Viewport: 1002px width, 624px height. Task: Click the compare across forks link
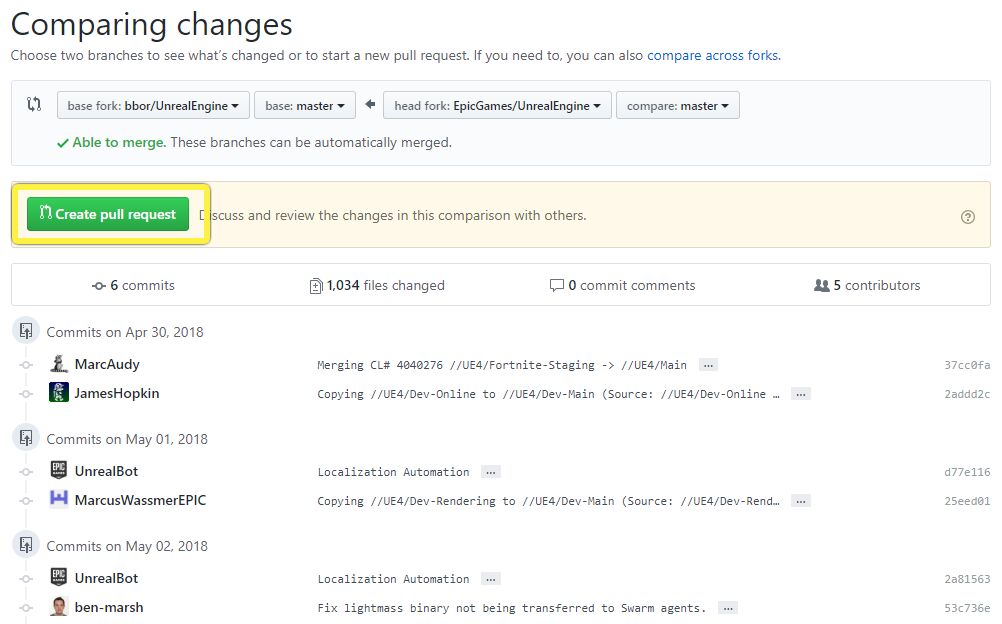(x=712, y=55)
